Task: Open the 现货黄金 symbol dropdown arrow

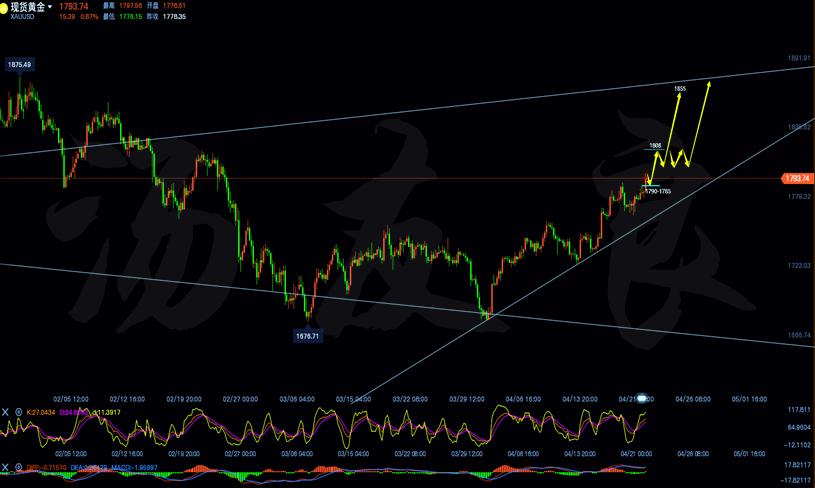Action: coord(50,8)
